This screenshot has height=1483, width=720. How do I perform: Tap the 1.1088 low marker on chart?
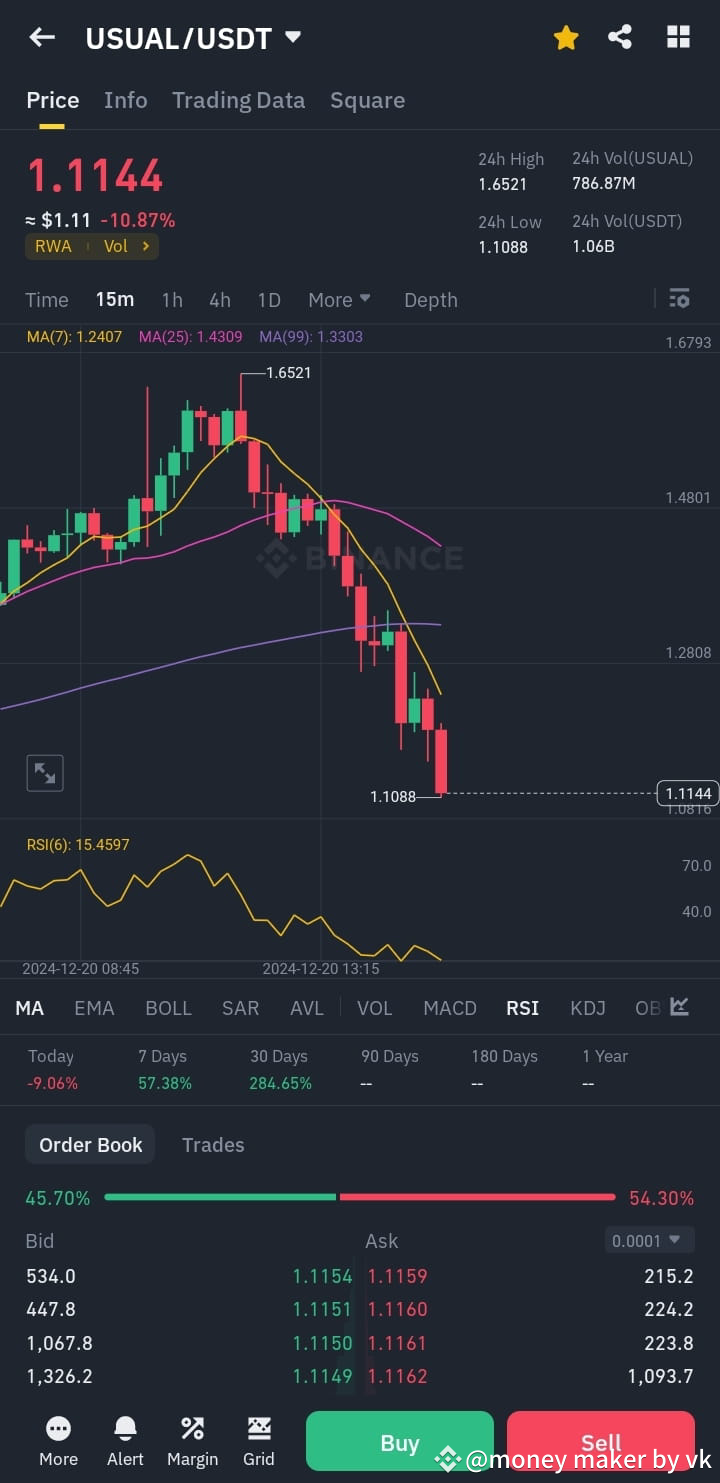coord(393,797)
